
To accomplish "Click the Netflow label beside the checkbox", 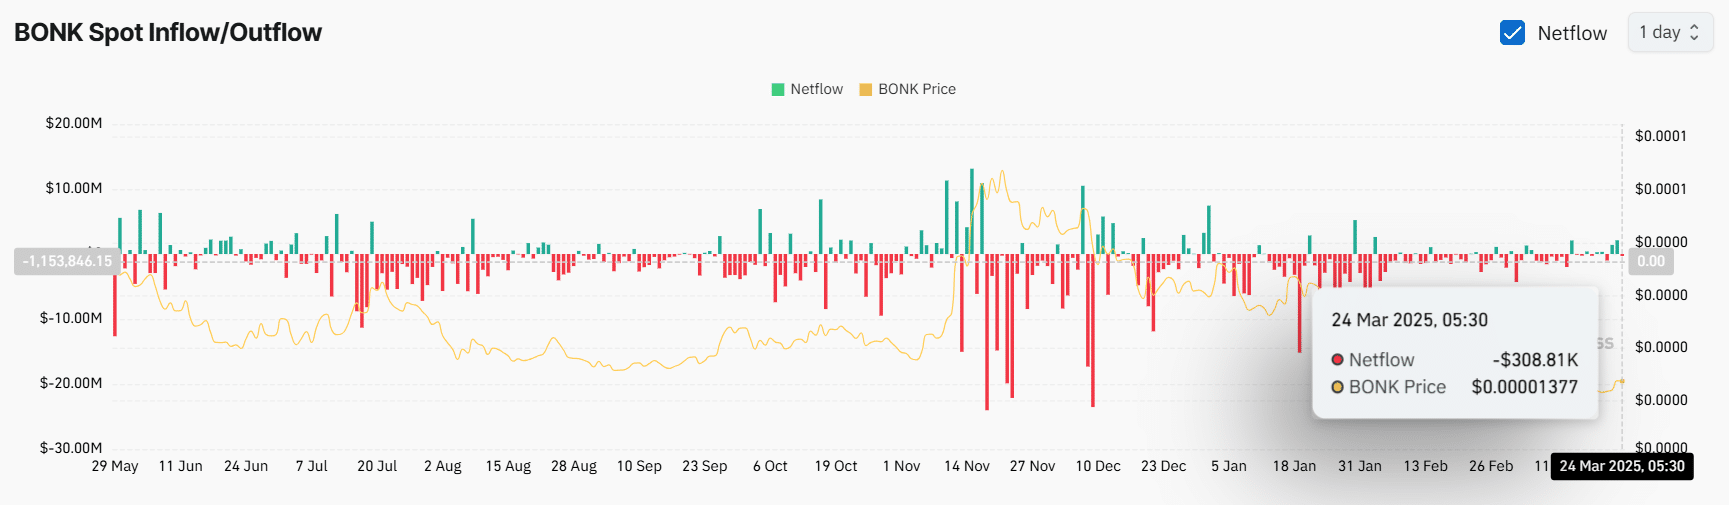I will pyautogui.click(x=1571, y=33).
